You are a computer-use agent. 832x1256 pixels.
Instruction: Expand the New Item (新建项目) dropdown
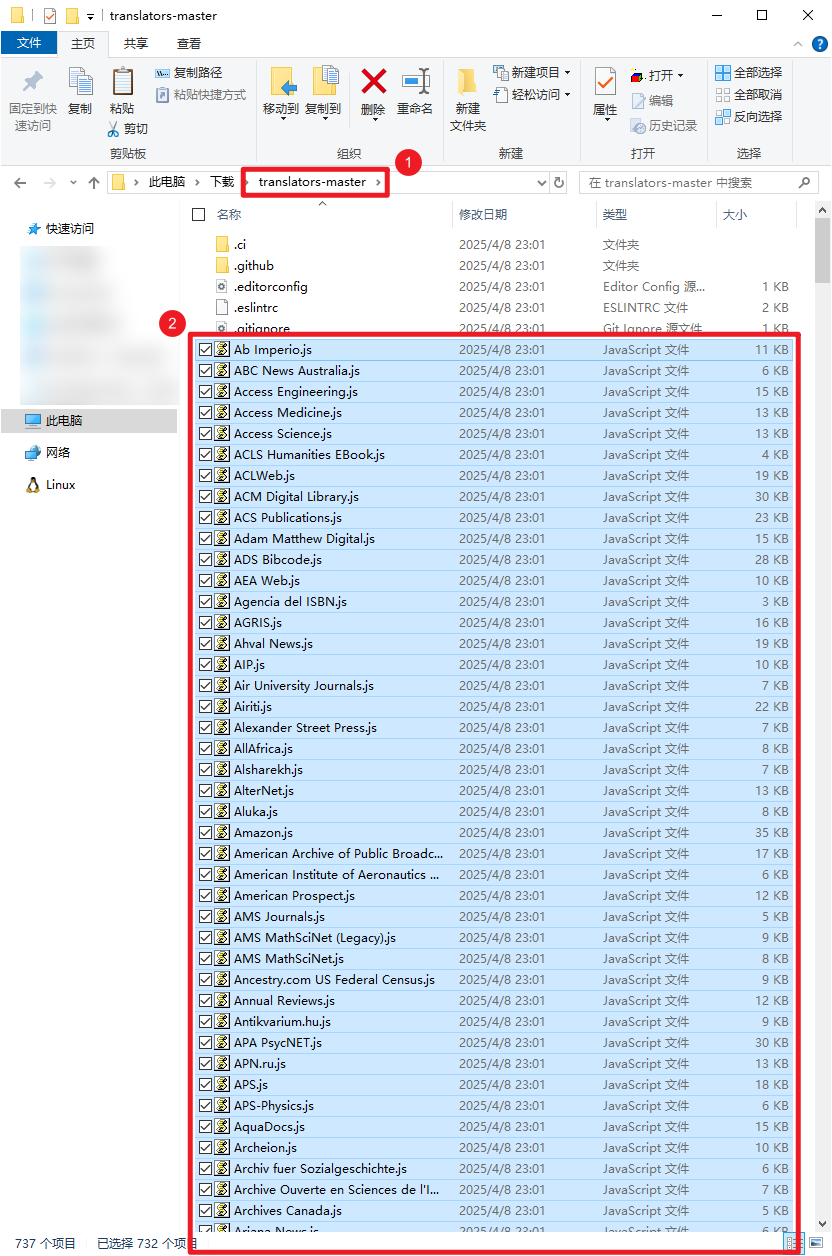pyautogui.click(x=567, y=73)
